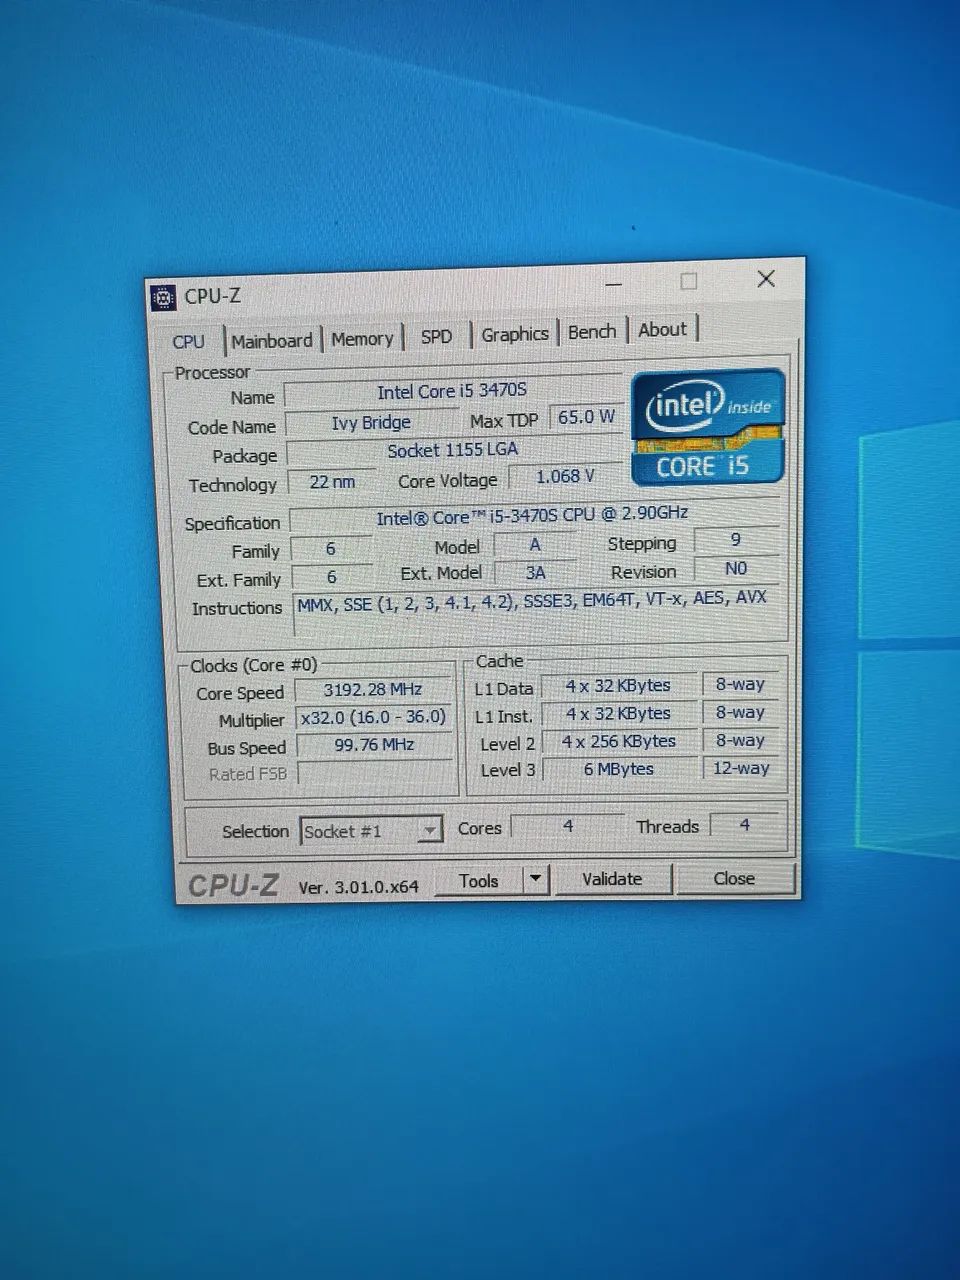Close CPU-Z with the X button
Screen dimensions: 960x1280
pyautogui.click(x=766, y=279)
